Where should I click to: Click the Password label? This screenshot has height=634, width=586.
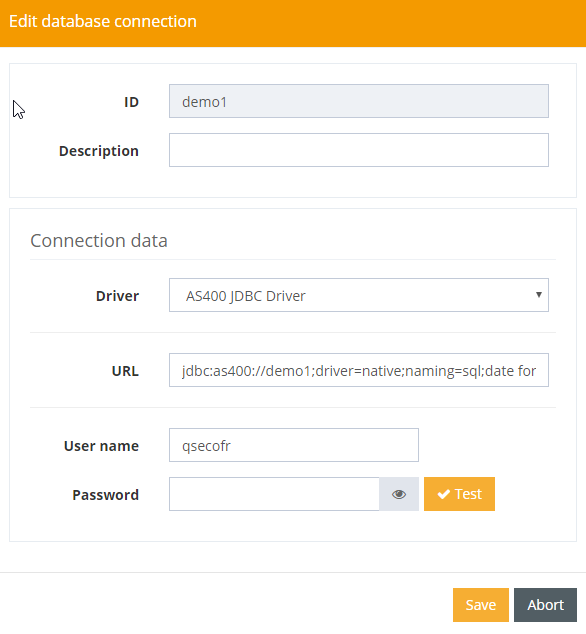pyautogui.click(x=106, y=495)
